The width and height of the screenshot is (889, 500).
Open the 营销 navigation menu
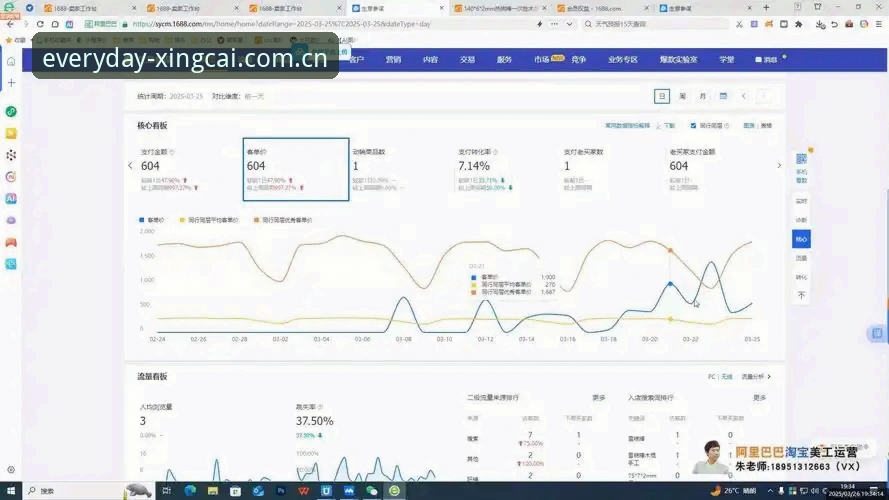pos(393,60)
